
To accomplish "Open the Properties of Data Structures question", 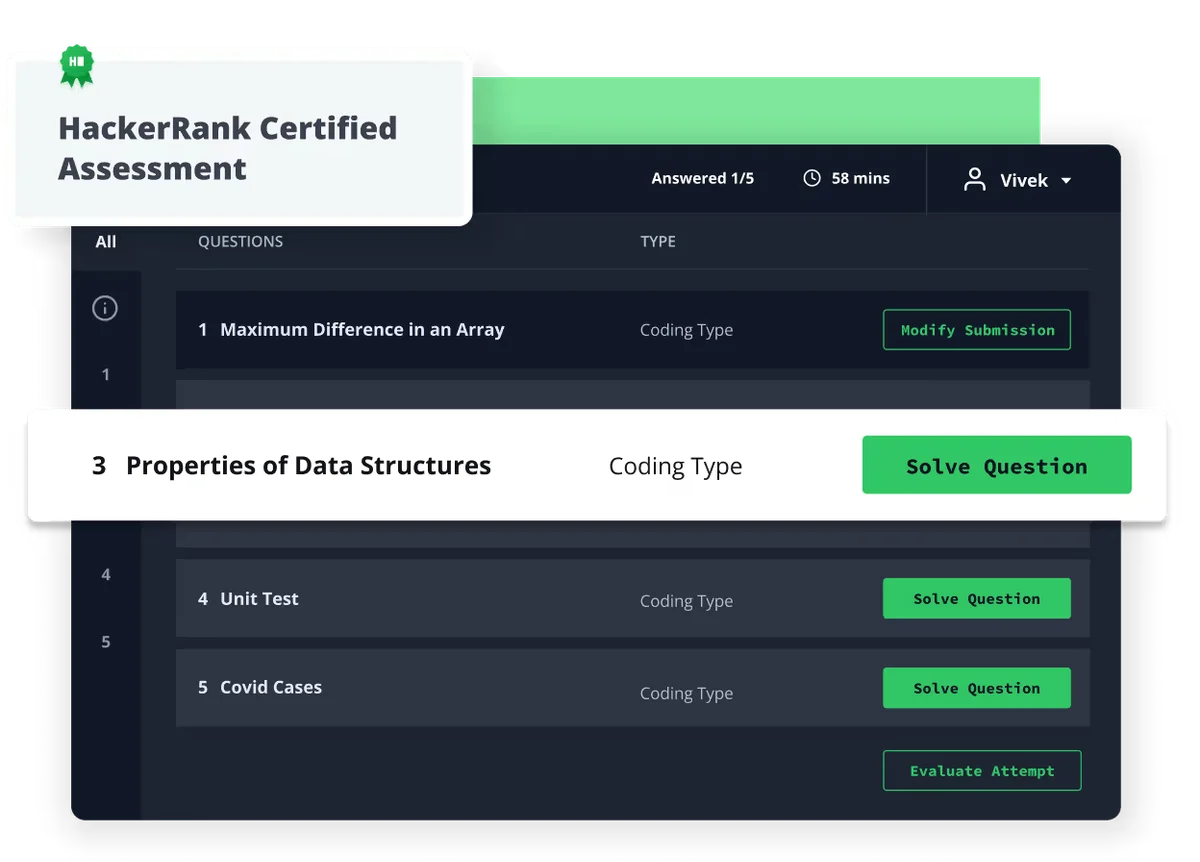I will coord(308,464).
